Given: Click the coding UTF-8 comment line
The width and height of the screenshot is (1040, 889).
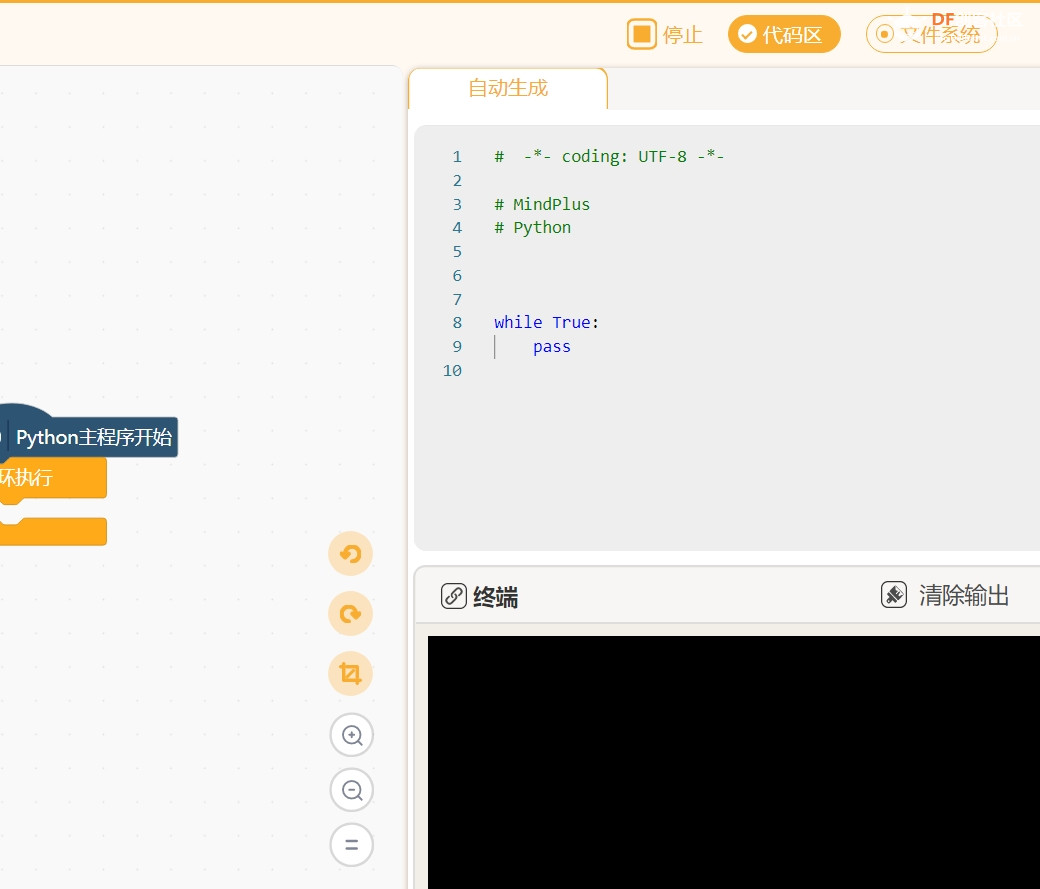Looking at the screenshot, I should coord(609,157).
